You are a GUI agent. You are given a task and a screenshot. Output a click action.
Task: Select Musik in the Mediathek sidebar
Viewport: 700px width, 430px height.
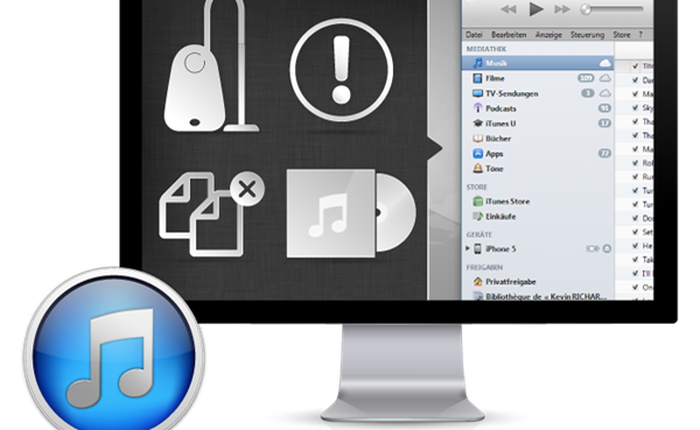click(x=538, y=63)
